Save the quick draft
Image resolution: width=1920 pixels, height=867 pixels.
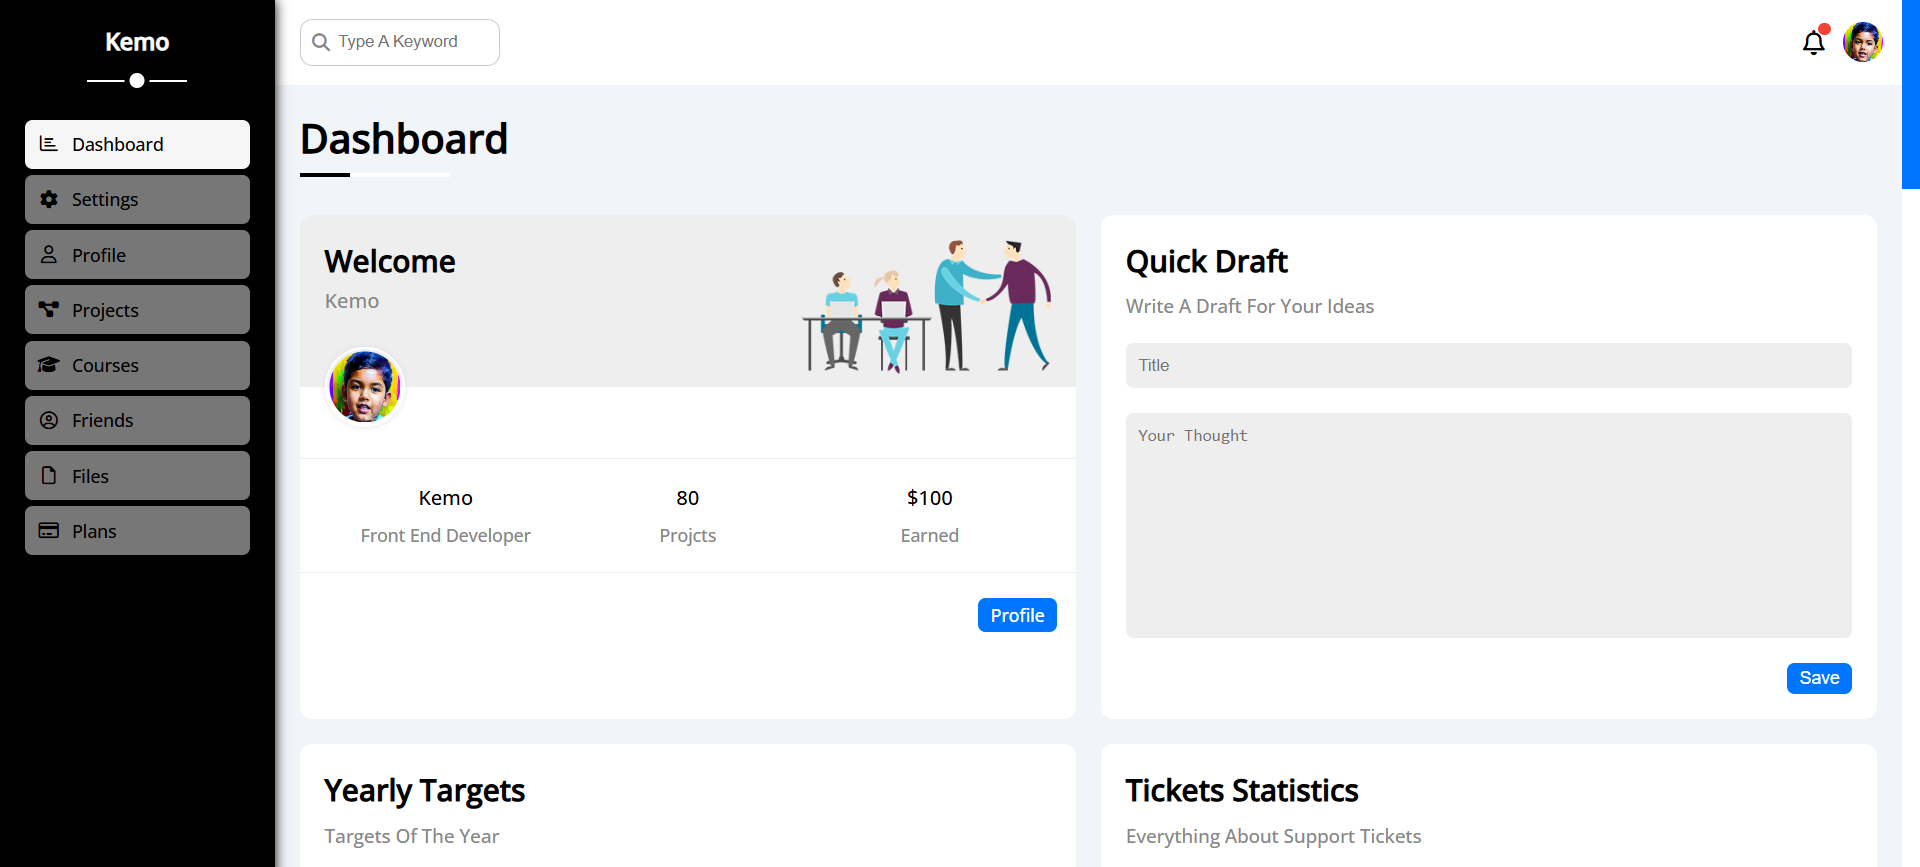1819,678
